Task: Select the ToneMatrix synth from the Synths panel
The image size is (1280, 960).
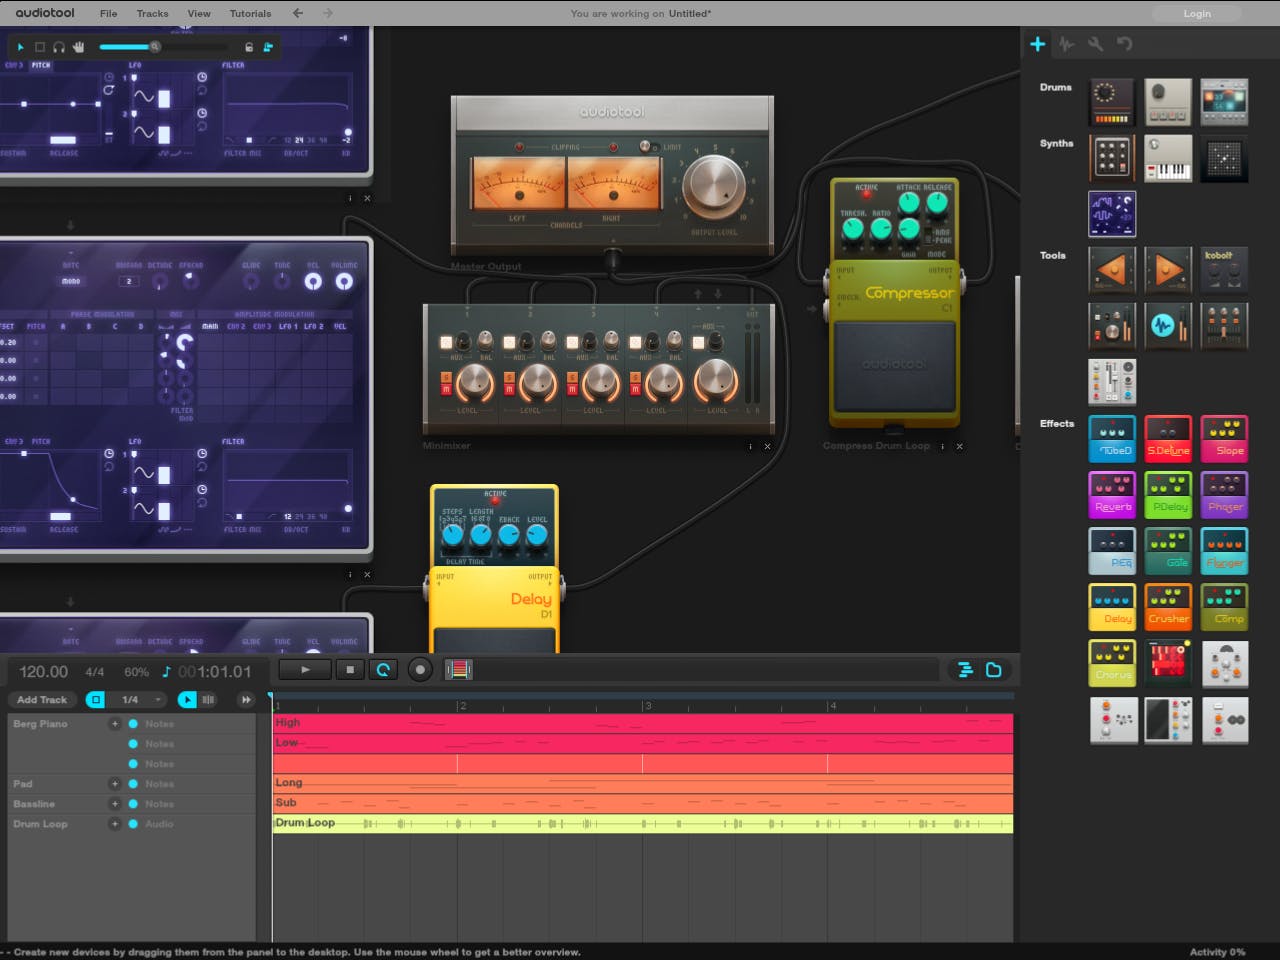Action: 1224,158
